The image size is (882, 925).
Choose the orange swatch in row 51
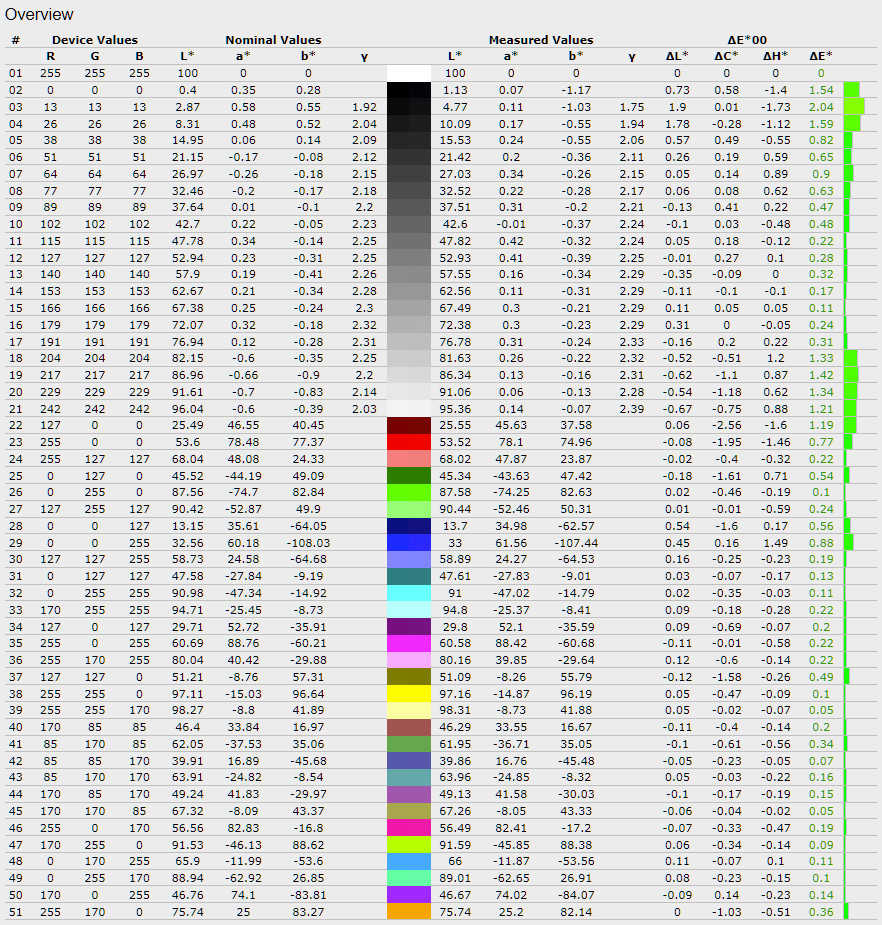coord(410,911)
